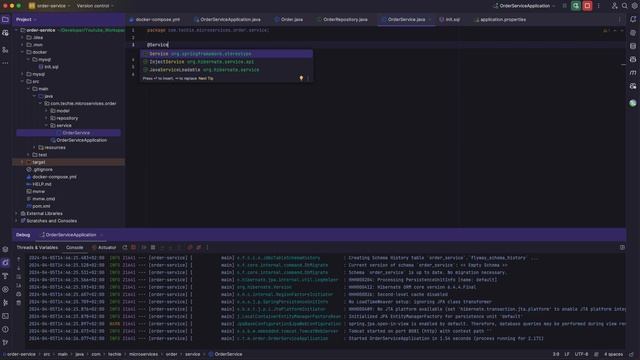The height and width of the screenshot is (360, 640).
Task: Click the layout settings icon at the debug panel's right
Action: pyautogui.click(x=622, y=247)
